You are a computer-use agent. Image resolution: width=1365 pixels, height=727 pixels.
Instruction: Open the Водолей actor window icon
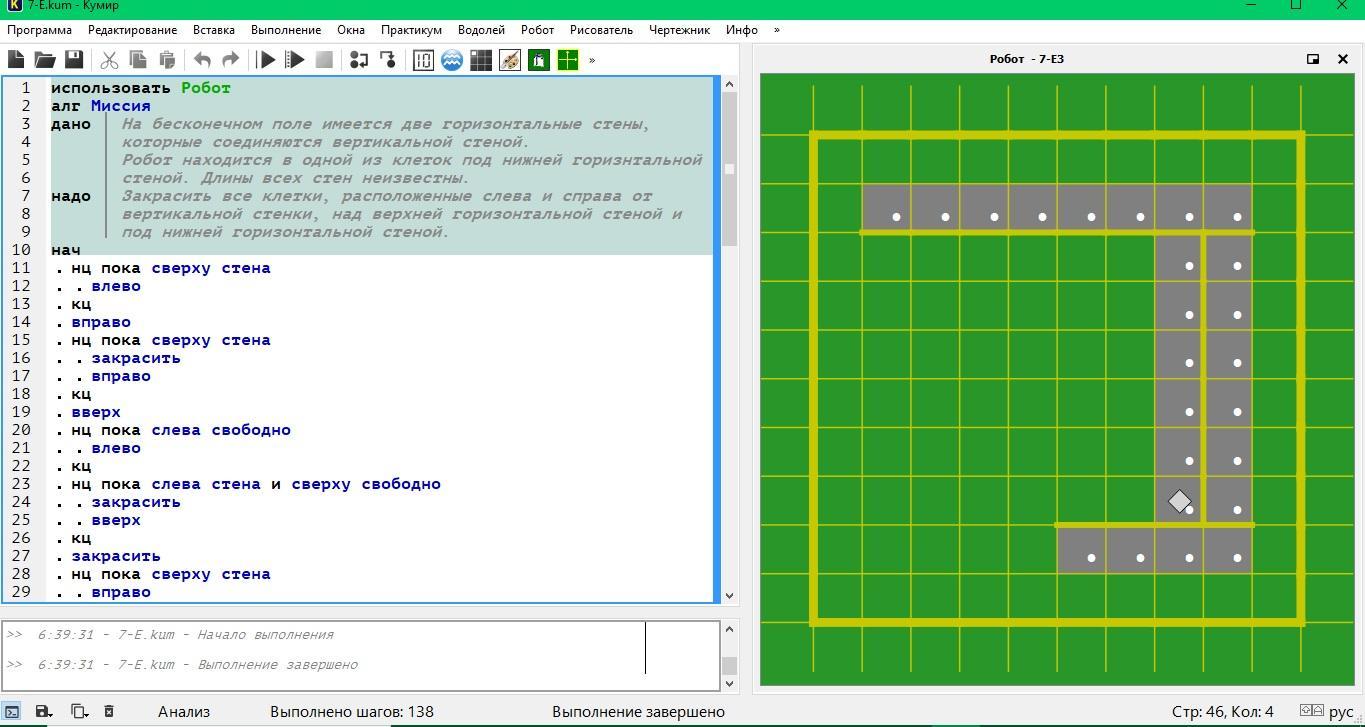tap(452, 60)
